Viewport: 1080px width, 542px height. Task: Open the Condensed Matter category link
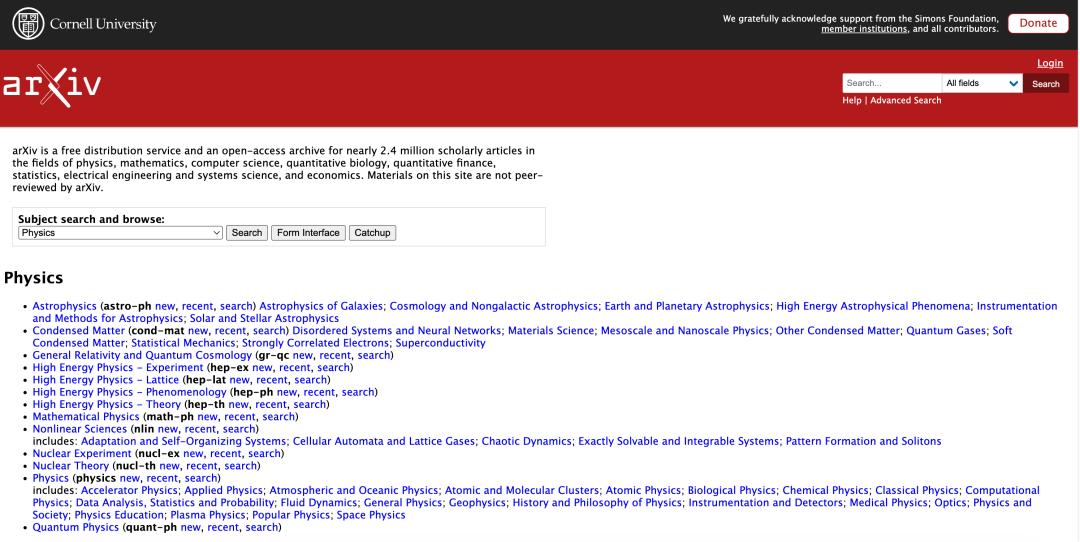[x=79, y=331]
